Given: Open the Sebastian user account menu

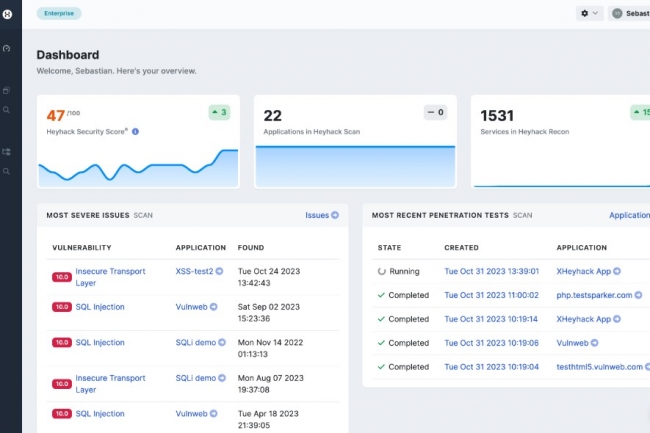Looking at the screenshot, I should [630, 13].
